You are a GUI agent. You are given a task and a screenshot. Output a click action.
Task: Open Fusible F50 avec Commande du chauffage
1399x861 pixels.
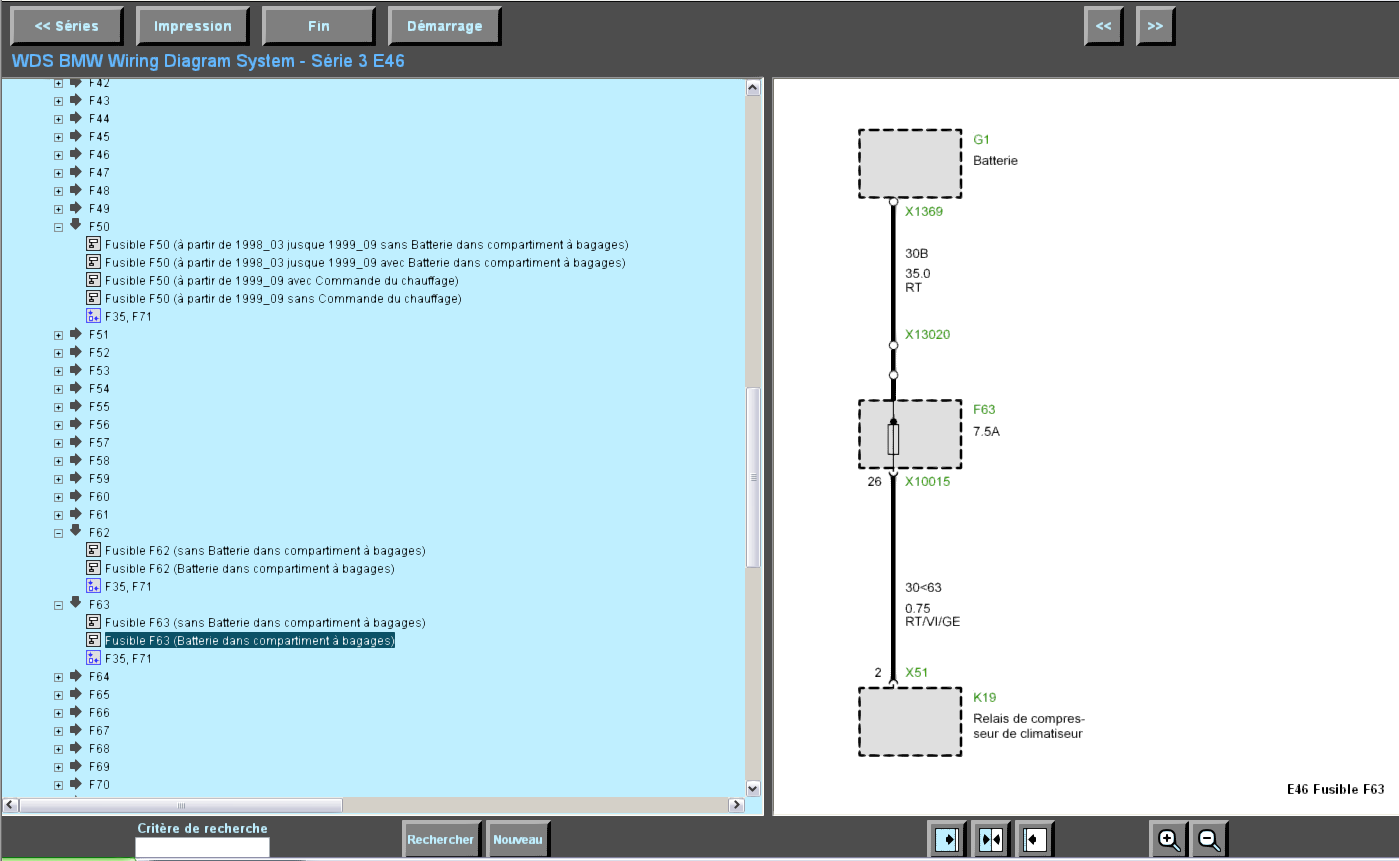(282, 281)
